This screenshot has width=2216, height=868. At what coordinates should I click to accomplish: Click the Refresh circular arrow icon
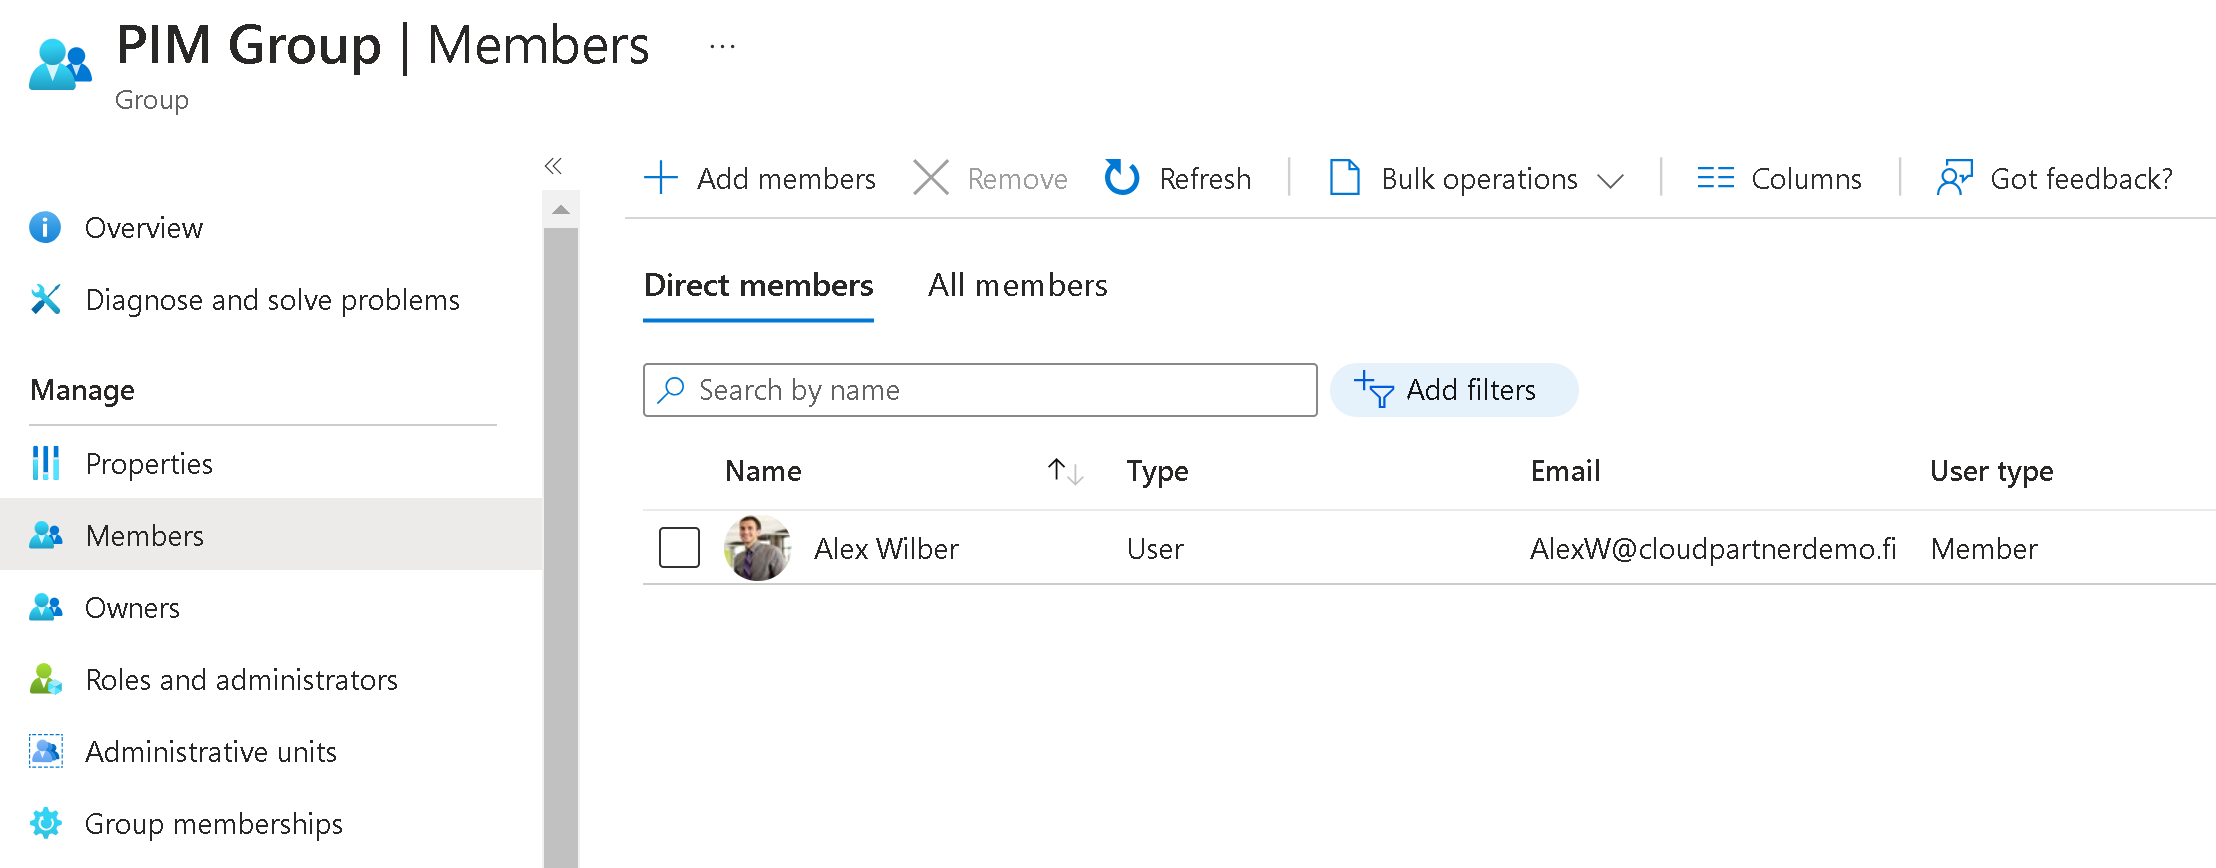click(1121, 178)
